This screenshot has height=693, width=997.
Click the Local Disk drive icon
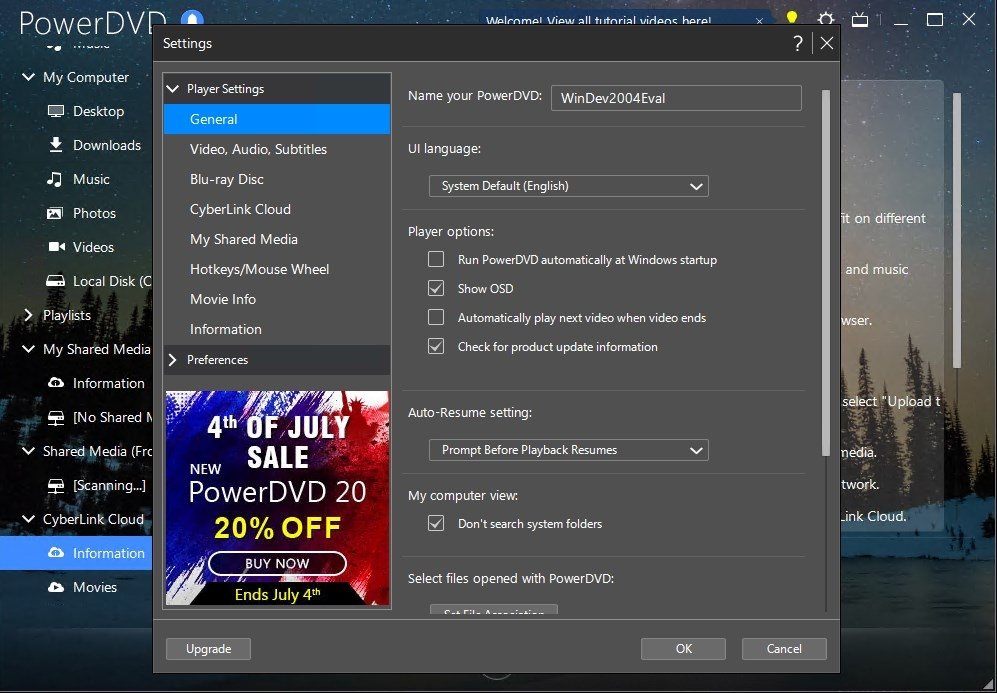(x=56, y=281)
